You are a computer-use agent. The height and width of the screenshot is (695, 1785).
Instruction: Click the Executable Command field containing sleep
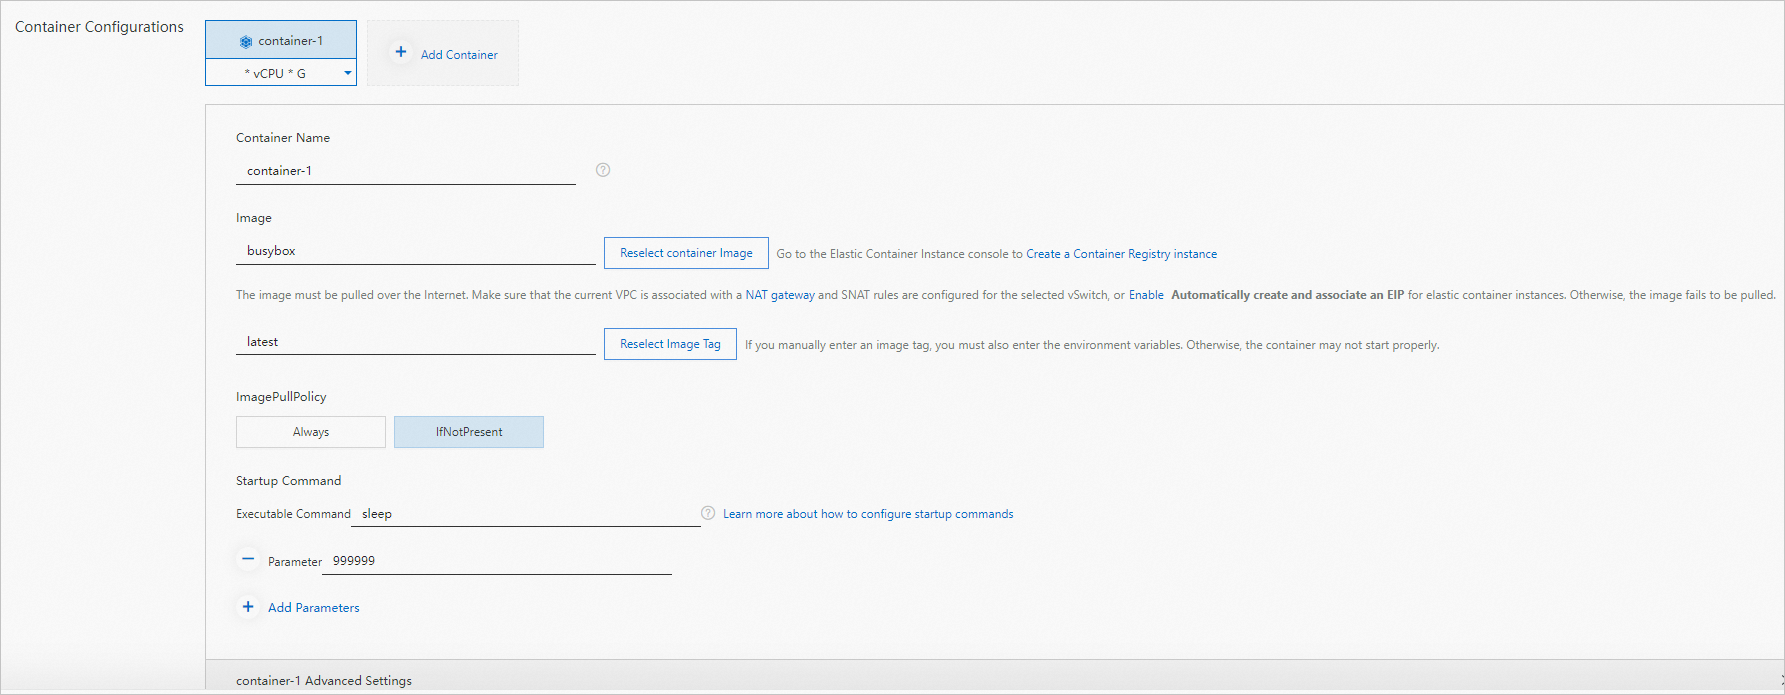[x=525, y=514]
